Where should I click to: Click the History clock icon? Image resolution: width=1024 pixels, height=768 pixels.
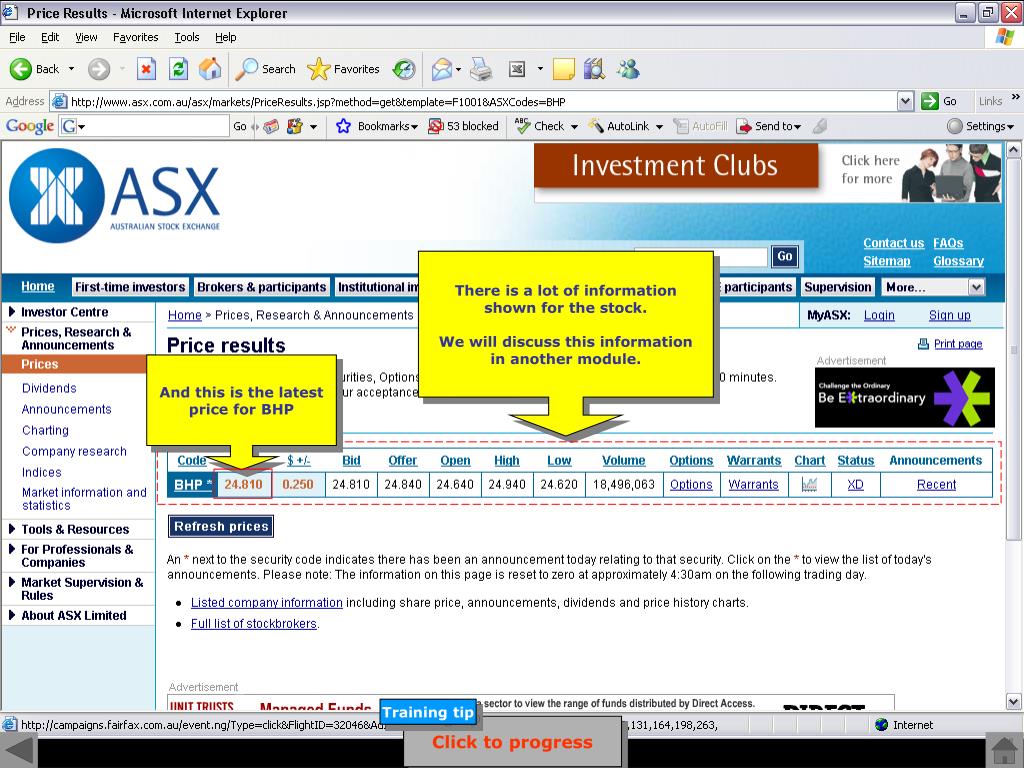pyautogui.click(x=404, y=69)
